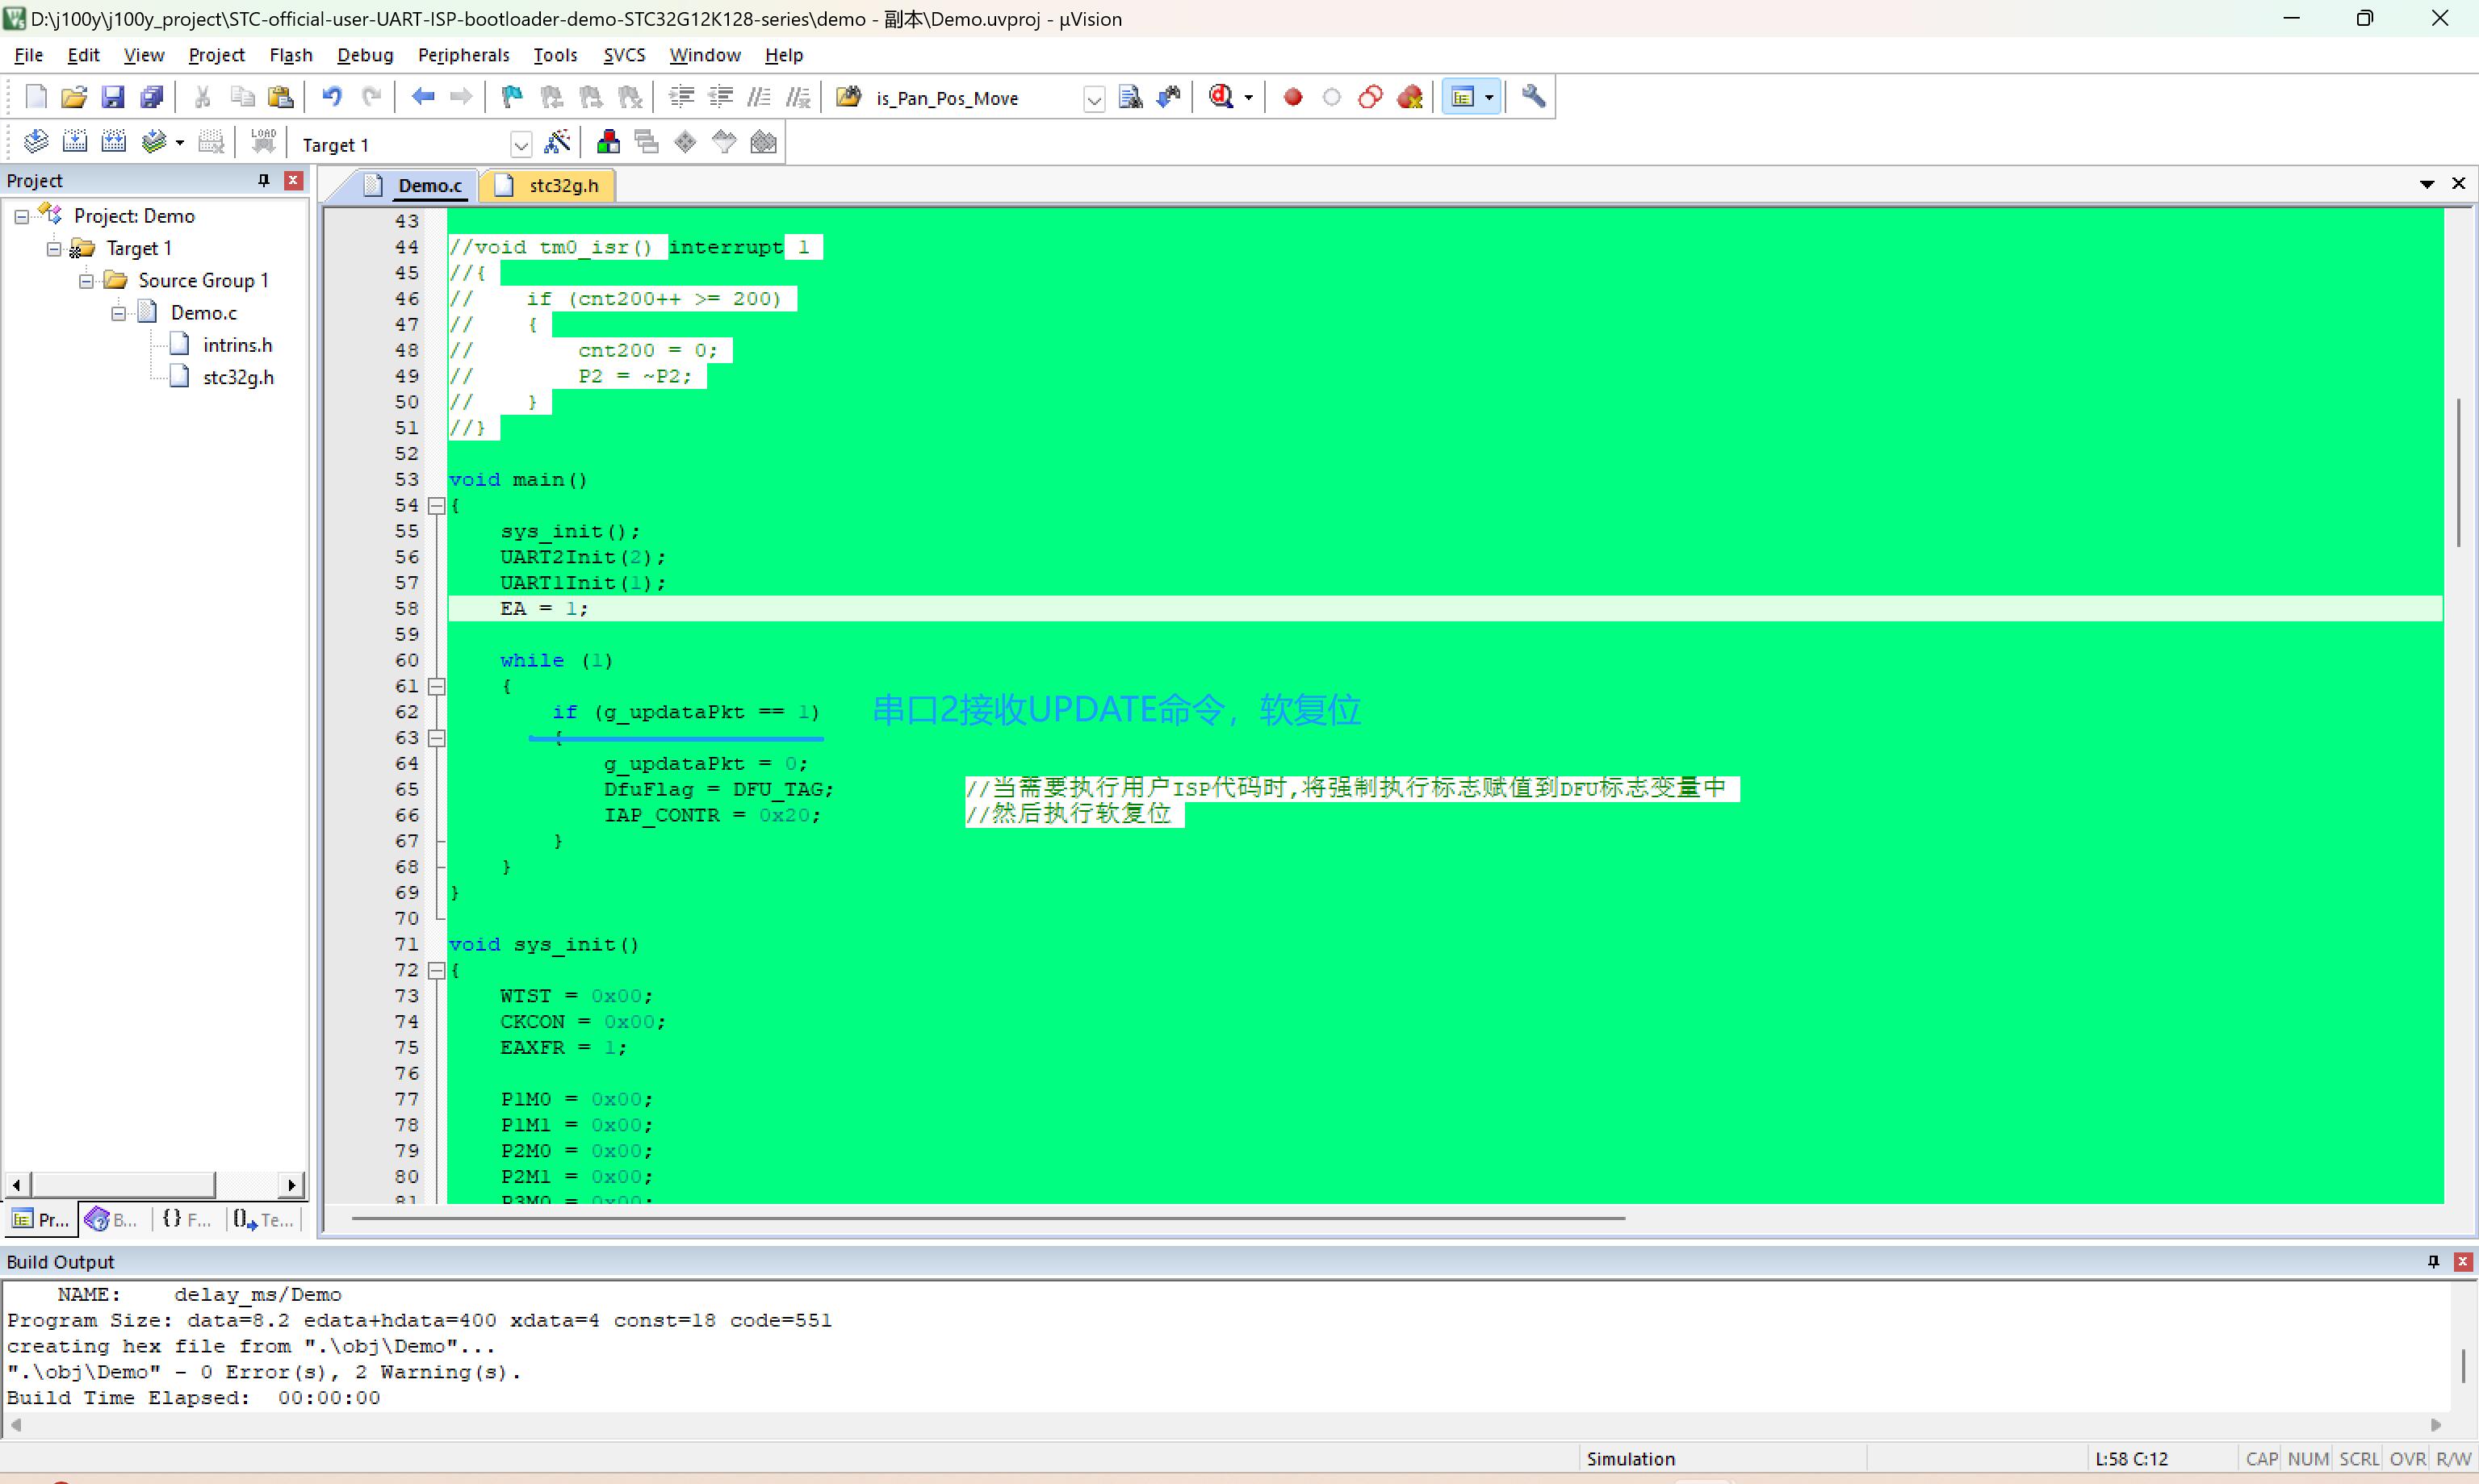This screenshot has height=1484, width=2479.
Task: Open Configuration wrench icon
Action: [1533, 97]
